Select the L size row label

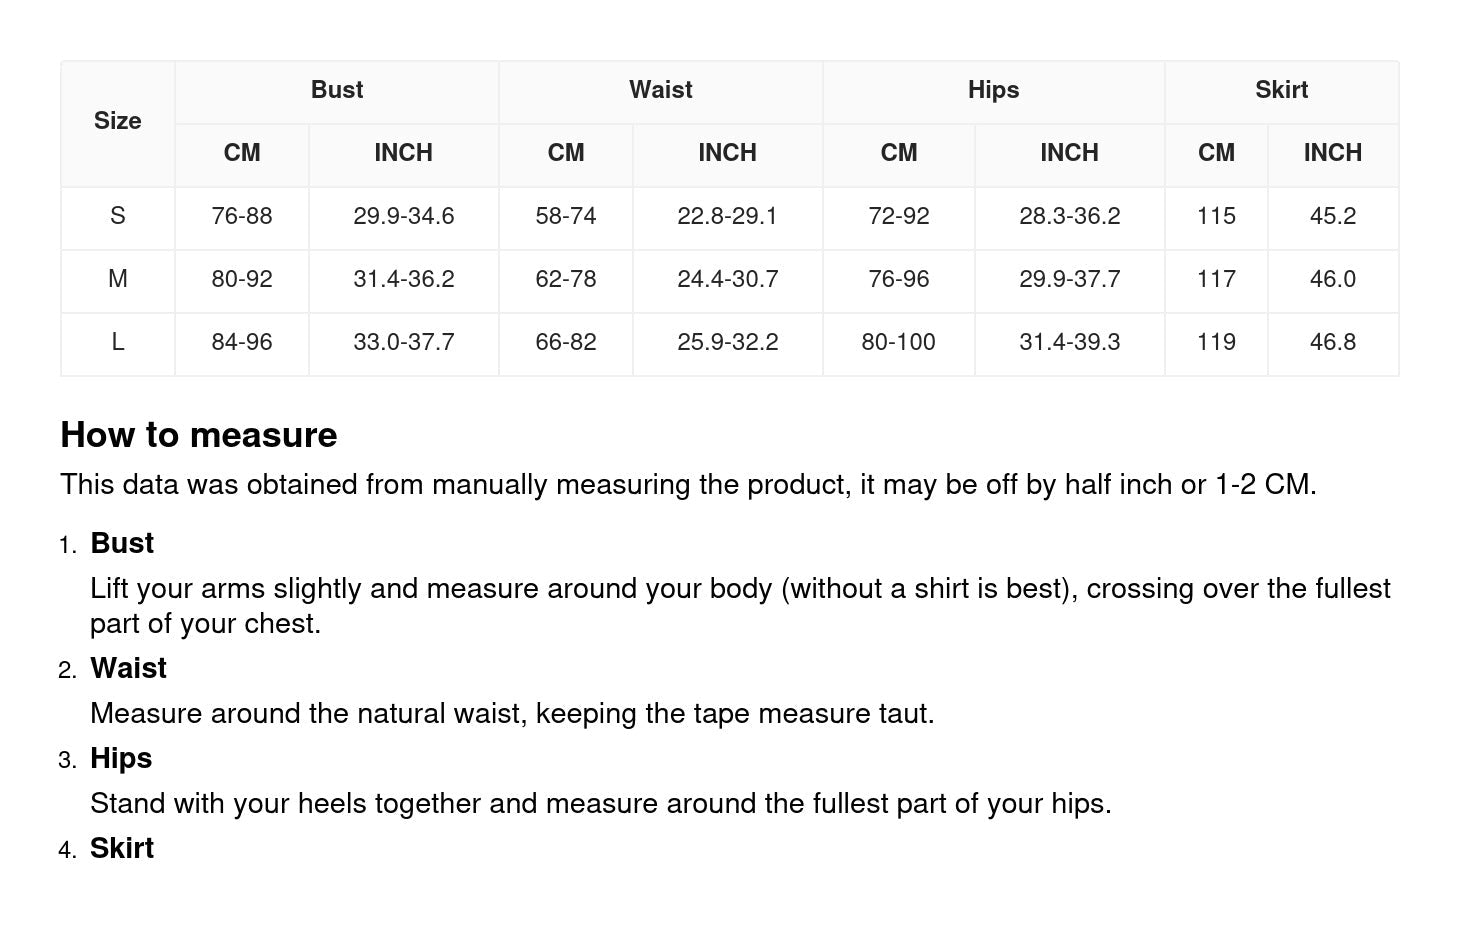[x=118, y=342]
